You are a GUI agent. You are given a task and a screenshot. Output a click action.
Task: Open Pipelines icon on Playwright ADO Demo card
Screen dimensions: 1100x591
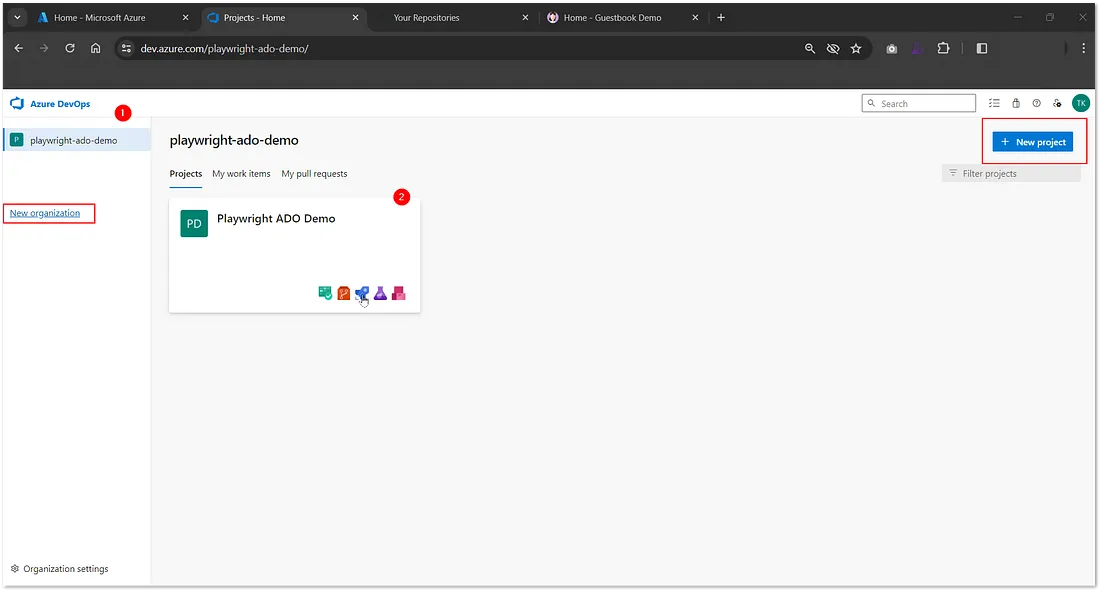(x=362, y=293)
